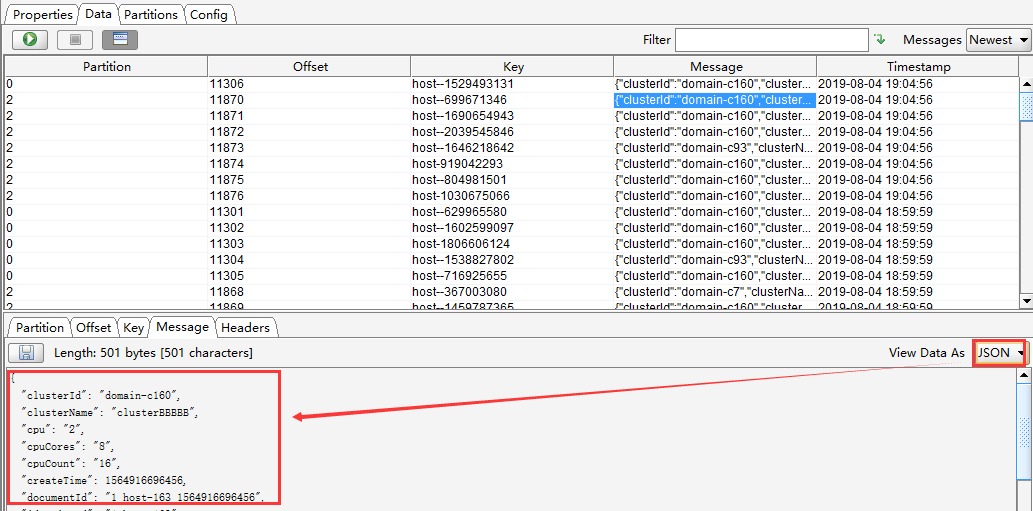1033x511 pixels.
Task: Click key host--367003080
Action: click(512, 291)
